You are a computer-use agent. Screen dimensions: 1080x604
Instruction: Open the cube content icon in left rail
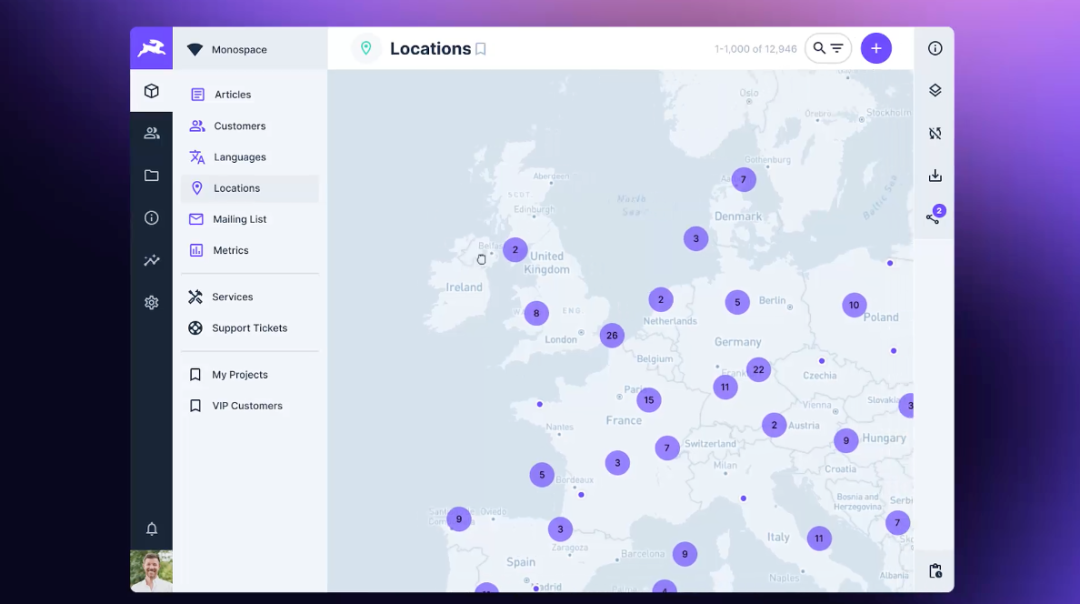tap(152, 91)
